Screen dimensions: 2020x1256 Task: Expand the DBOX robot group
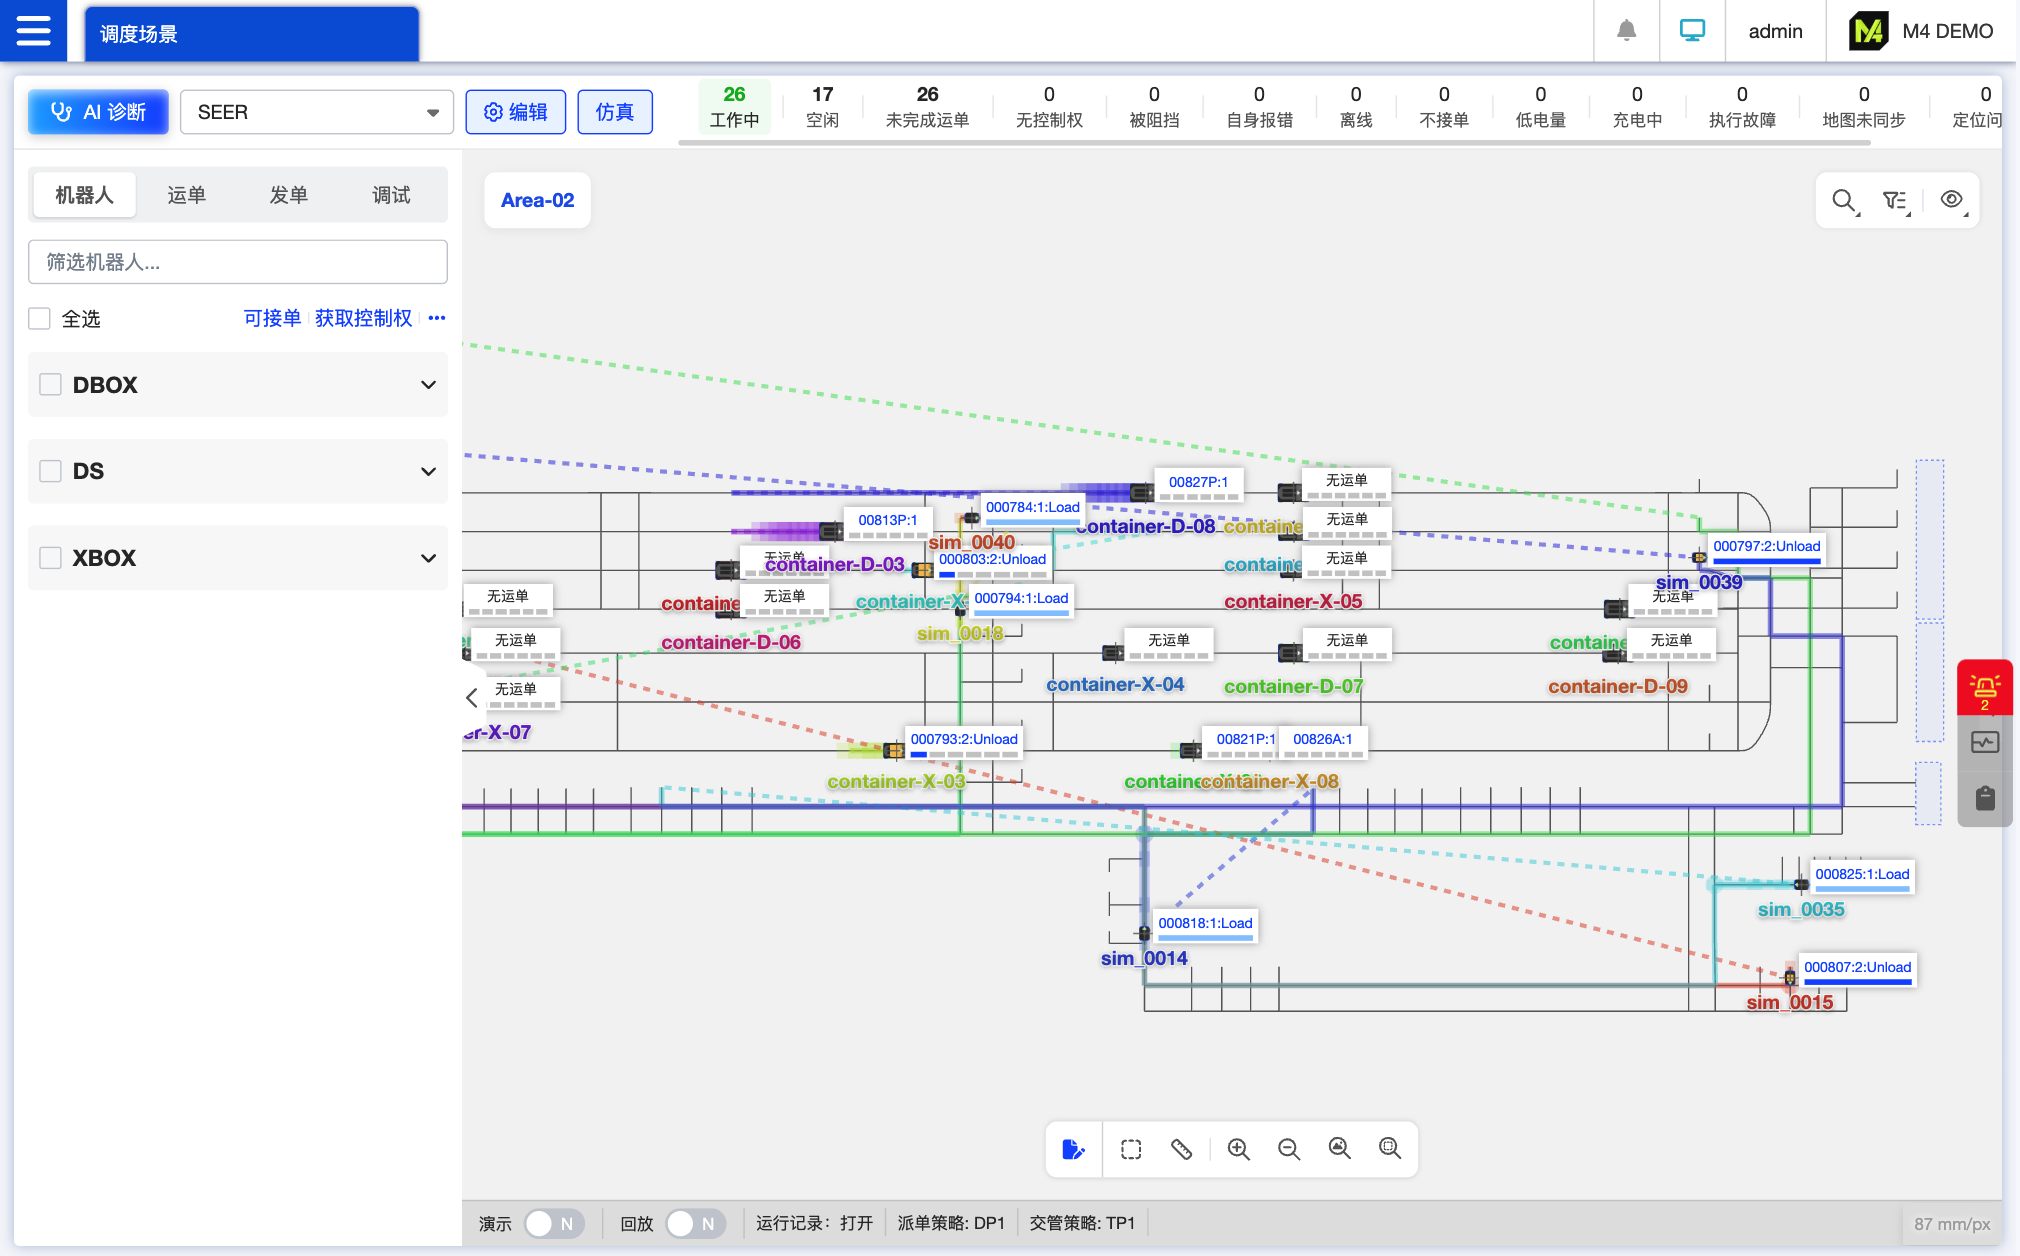tap(428, 385)
